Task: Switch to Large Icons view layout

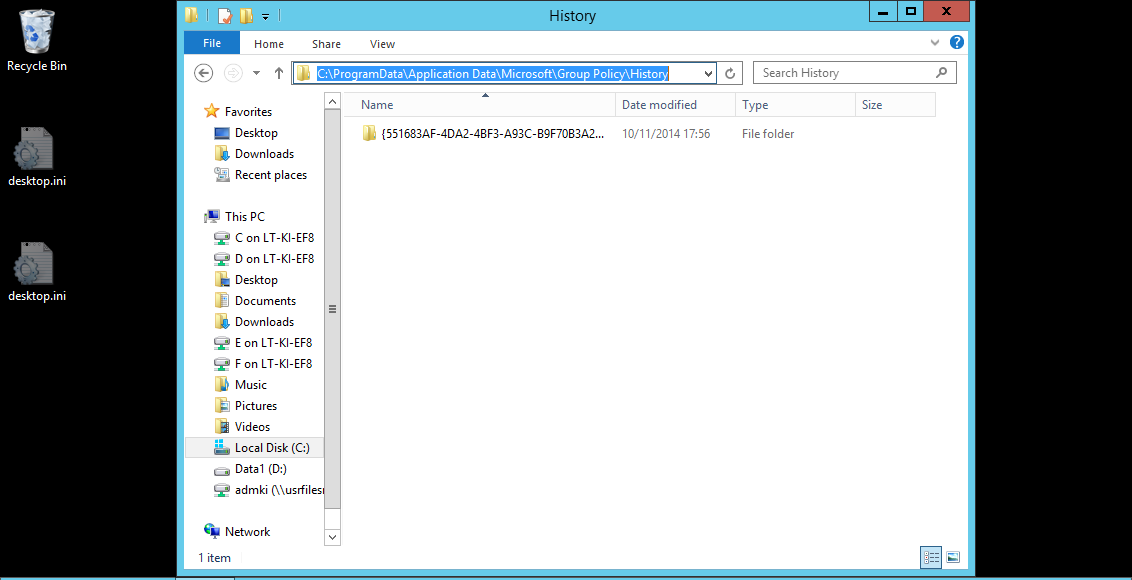Action: point(953,557)
